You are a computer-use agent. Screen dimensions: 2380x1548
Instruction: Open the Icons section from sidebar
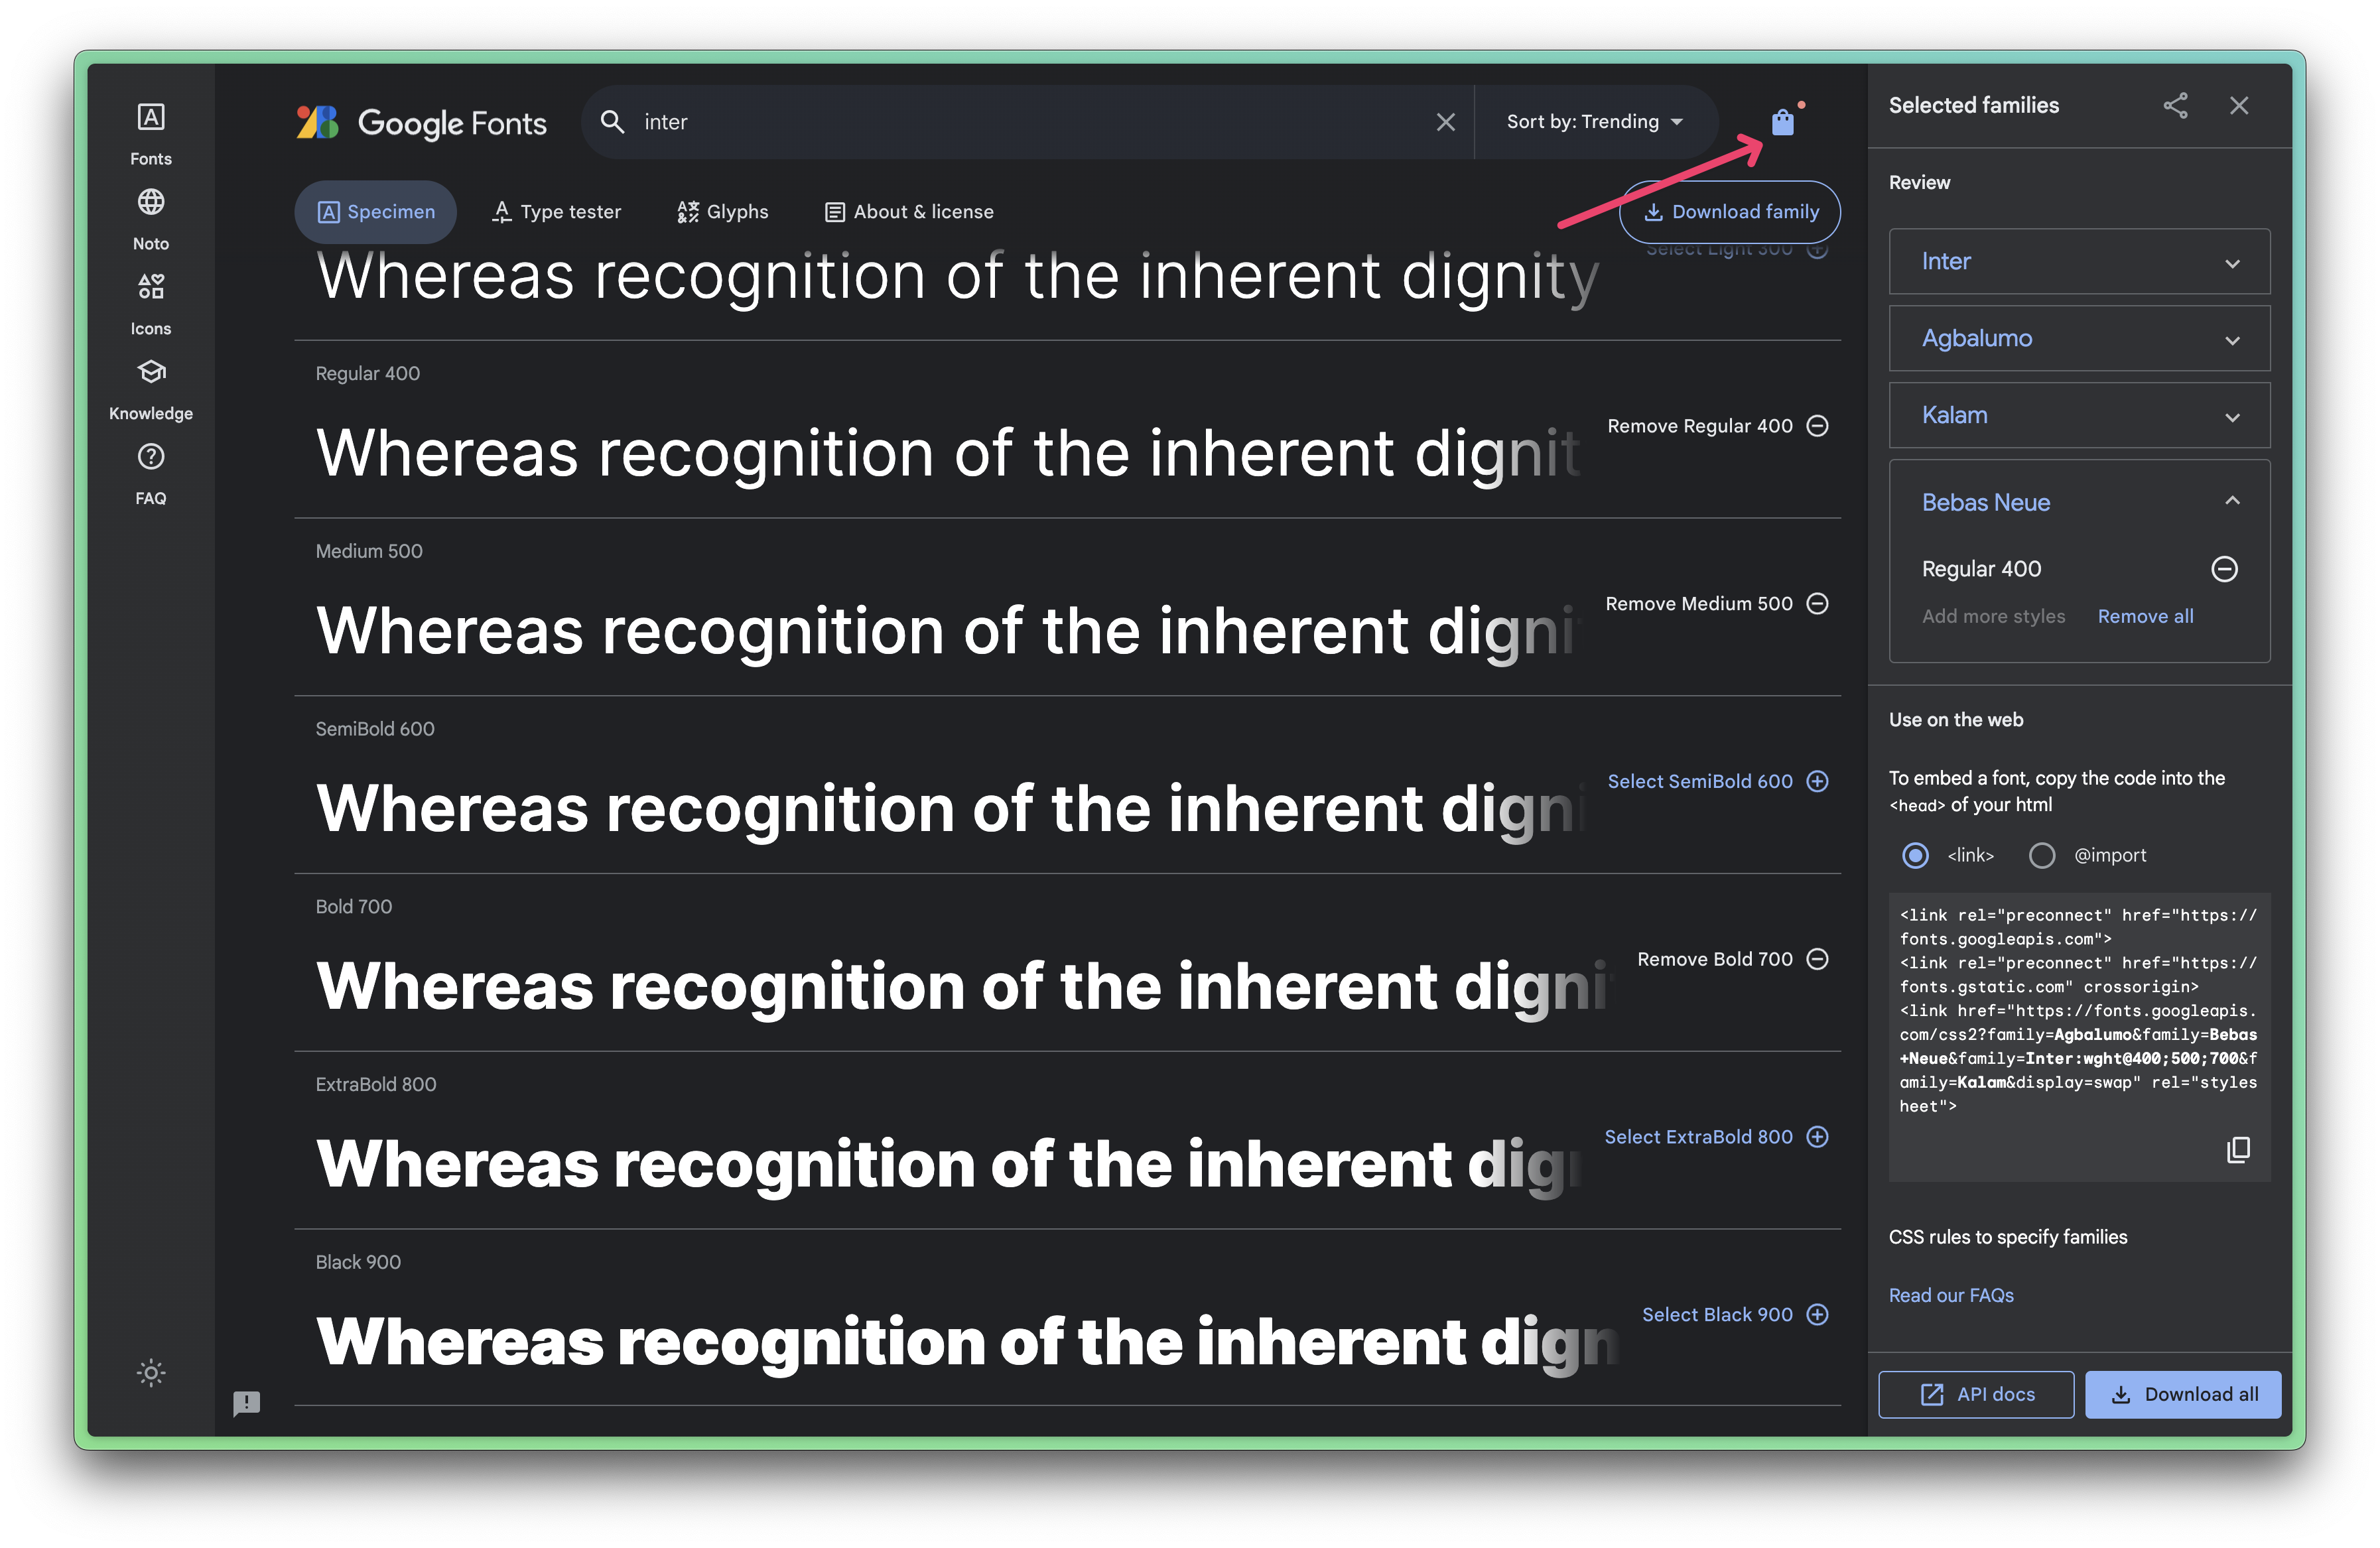pyautogui.click(x=150, y=299)
